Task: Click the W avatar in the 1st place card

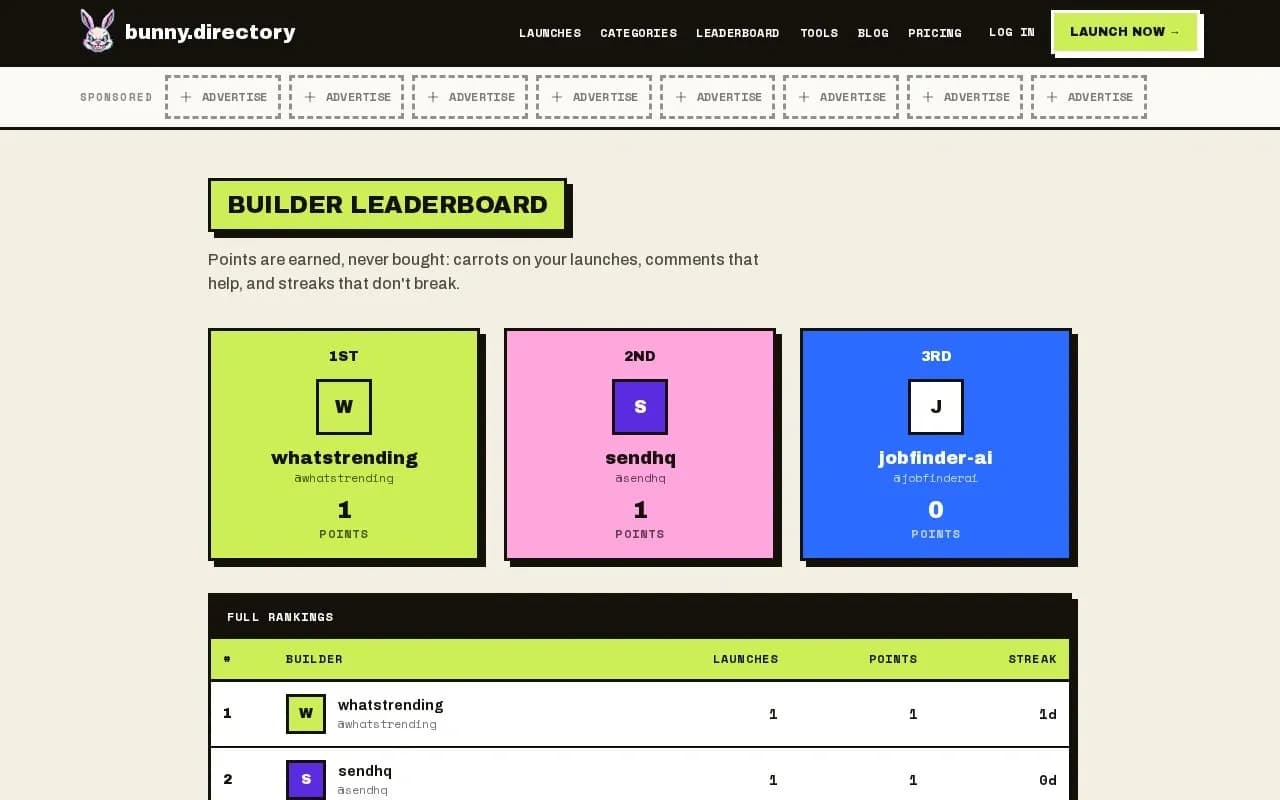Action: tap(344, 407)
